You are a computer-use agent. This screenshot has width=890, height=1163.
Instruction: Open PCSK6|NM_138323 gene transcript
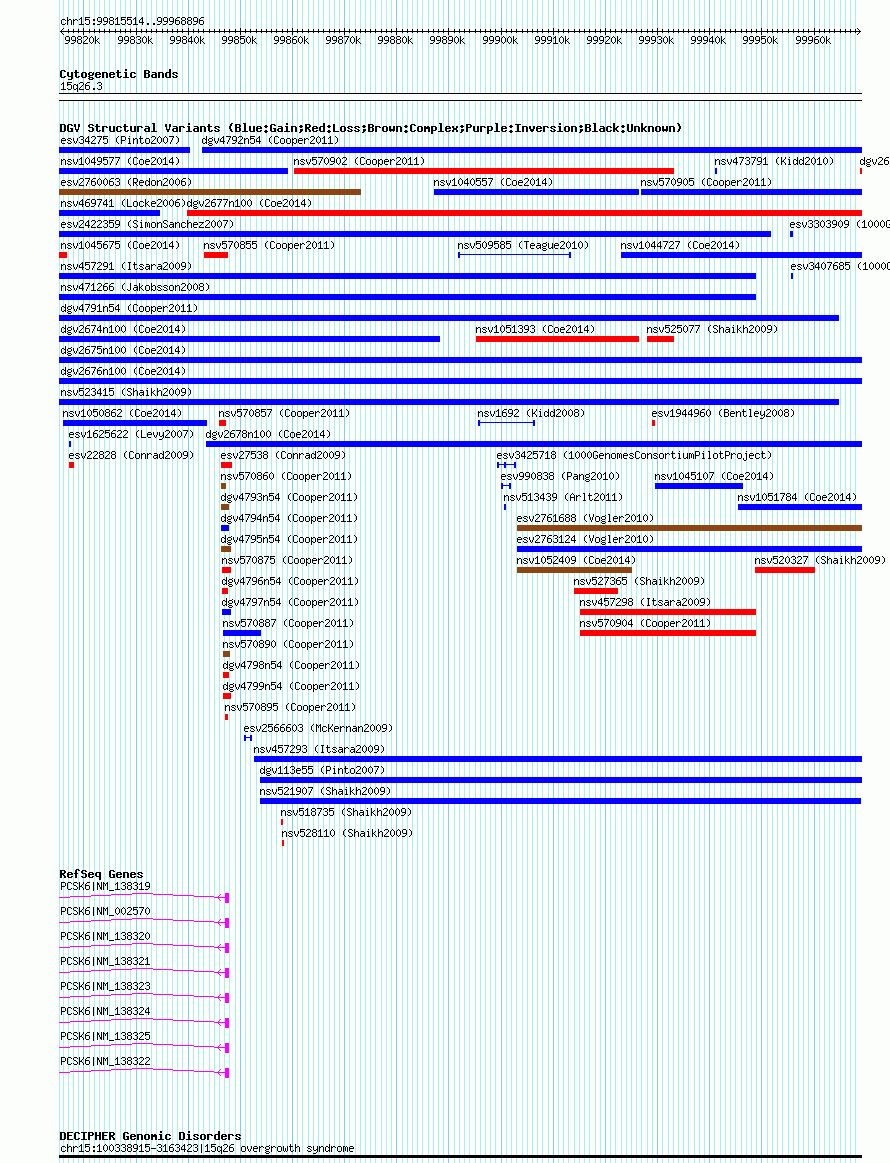pos(145,992)
